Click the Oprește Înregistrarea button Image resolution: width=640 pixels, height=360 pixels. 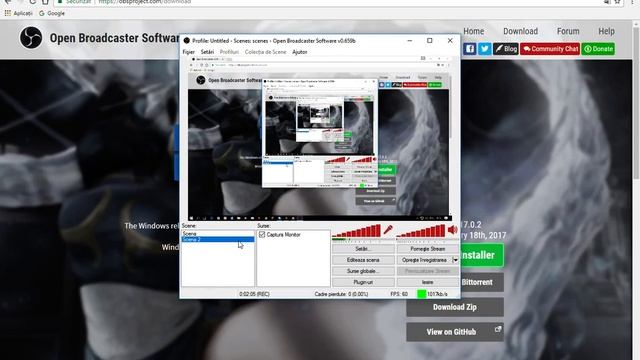(x=424, y=260)
